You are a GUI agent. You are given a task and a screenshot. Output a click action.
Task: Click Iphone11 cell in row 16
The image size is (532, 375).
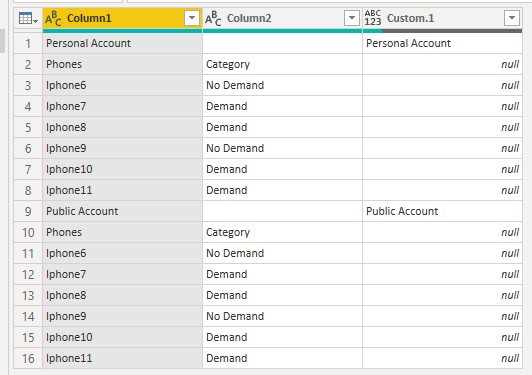coord(122,358)
